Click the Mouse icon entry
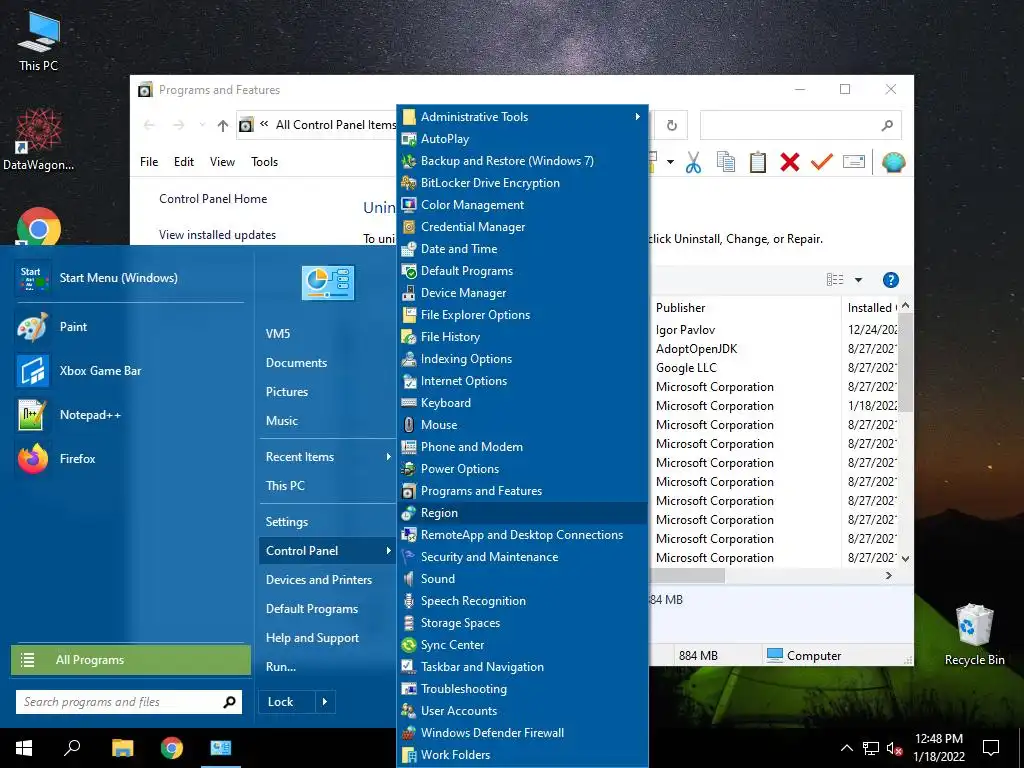1024x768 pixels. [x=409, y=424]
